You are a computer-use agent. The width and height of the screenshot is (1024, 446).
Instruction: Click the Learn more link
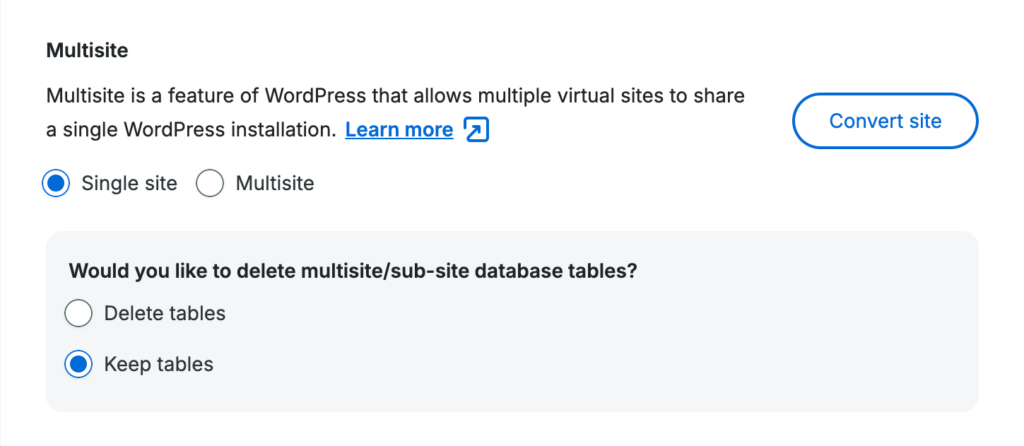point(399,130)
